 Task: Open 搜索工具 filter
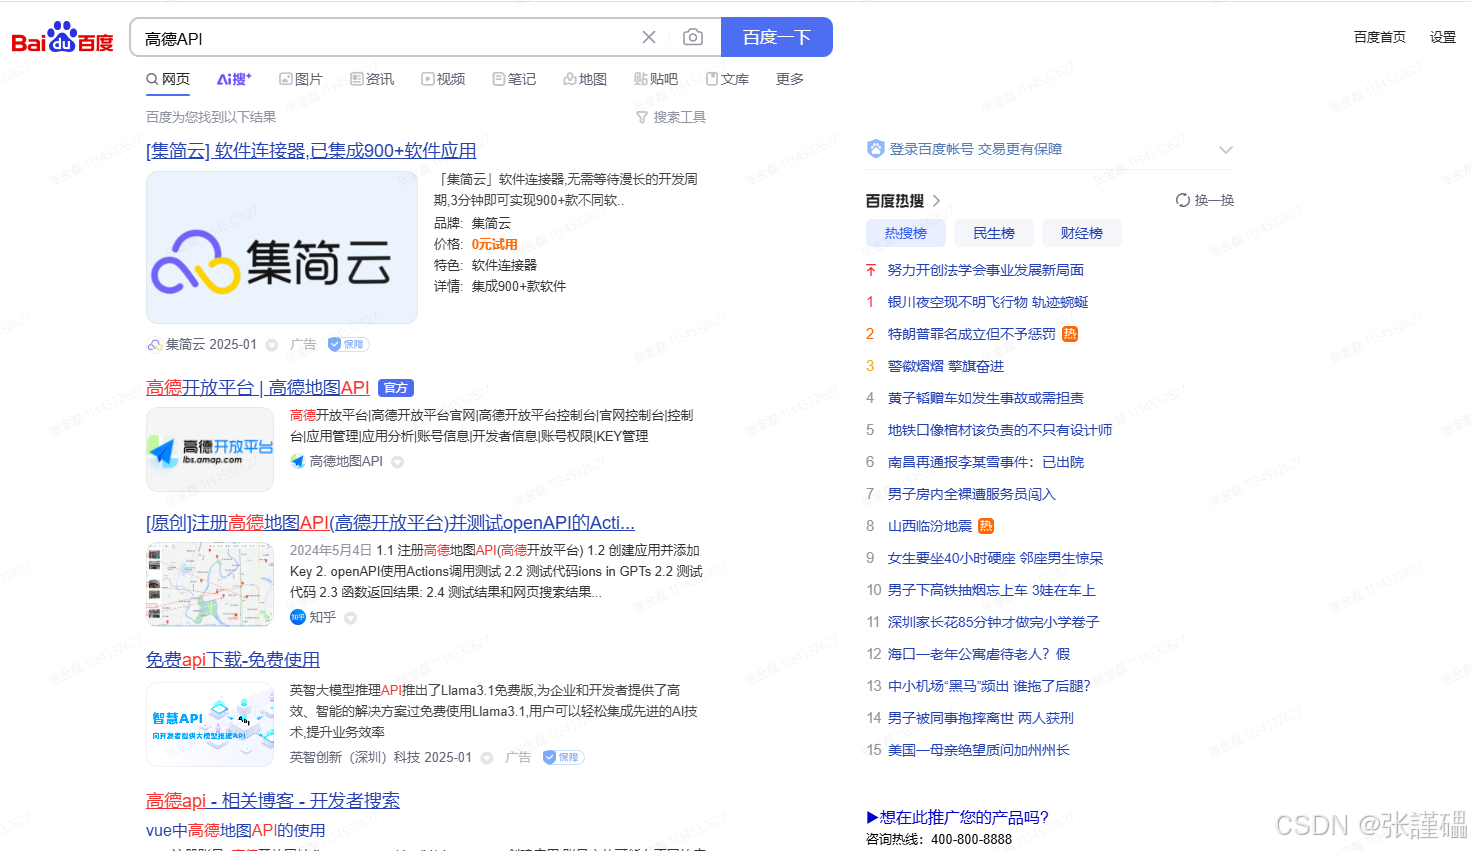click(x=680, y=117)
